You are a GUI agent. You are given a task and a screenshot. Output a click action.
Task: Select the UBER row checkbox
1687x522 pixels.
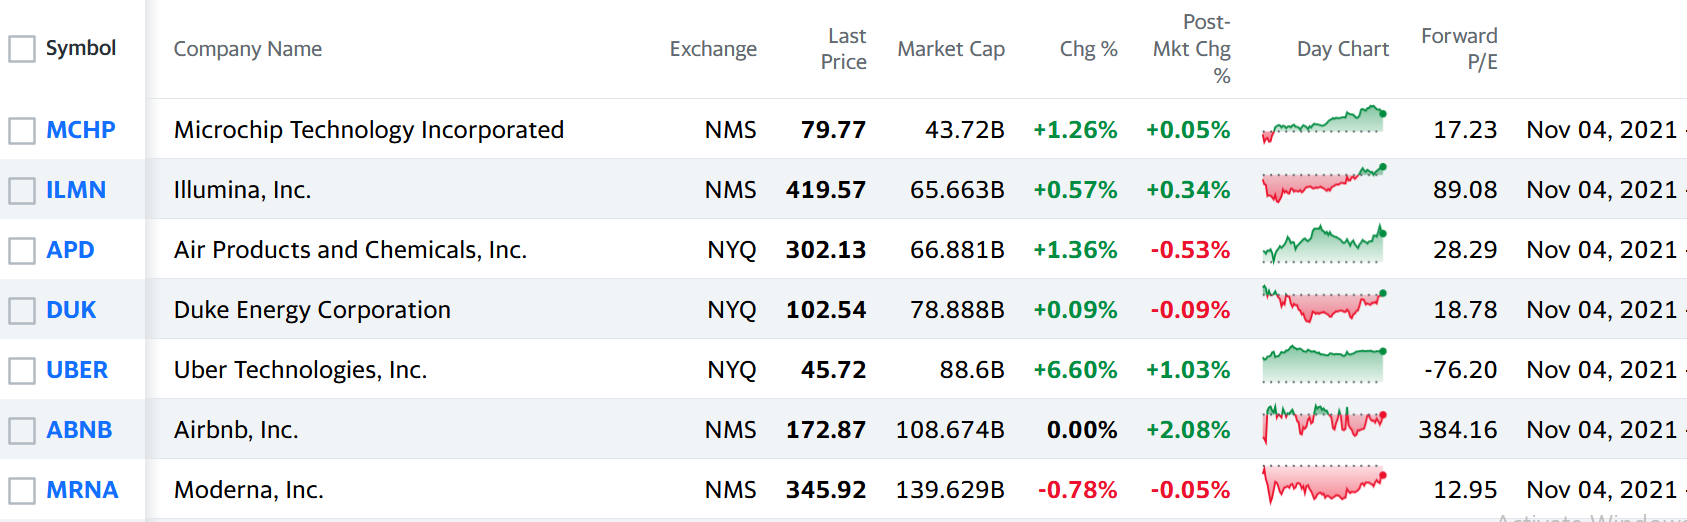(22, 370)
